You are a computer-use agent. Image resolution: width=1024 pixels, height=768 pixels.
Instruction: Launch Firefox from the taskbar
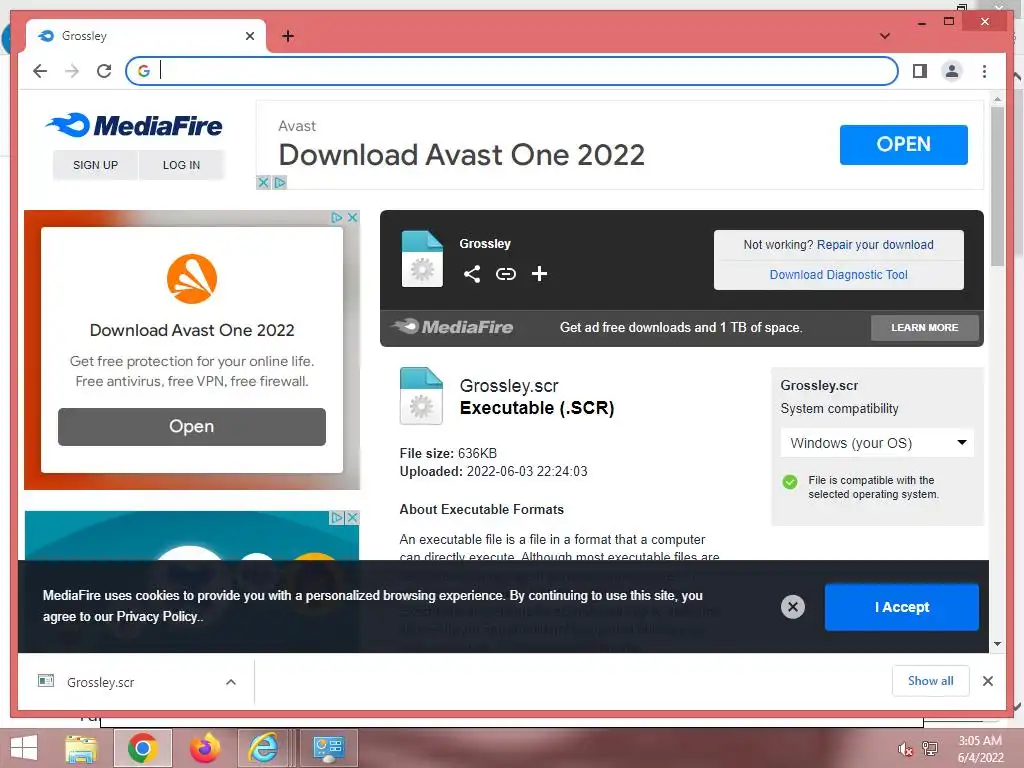[205, 748]
